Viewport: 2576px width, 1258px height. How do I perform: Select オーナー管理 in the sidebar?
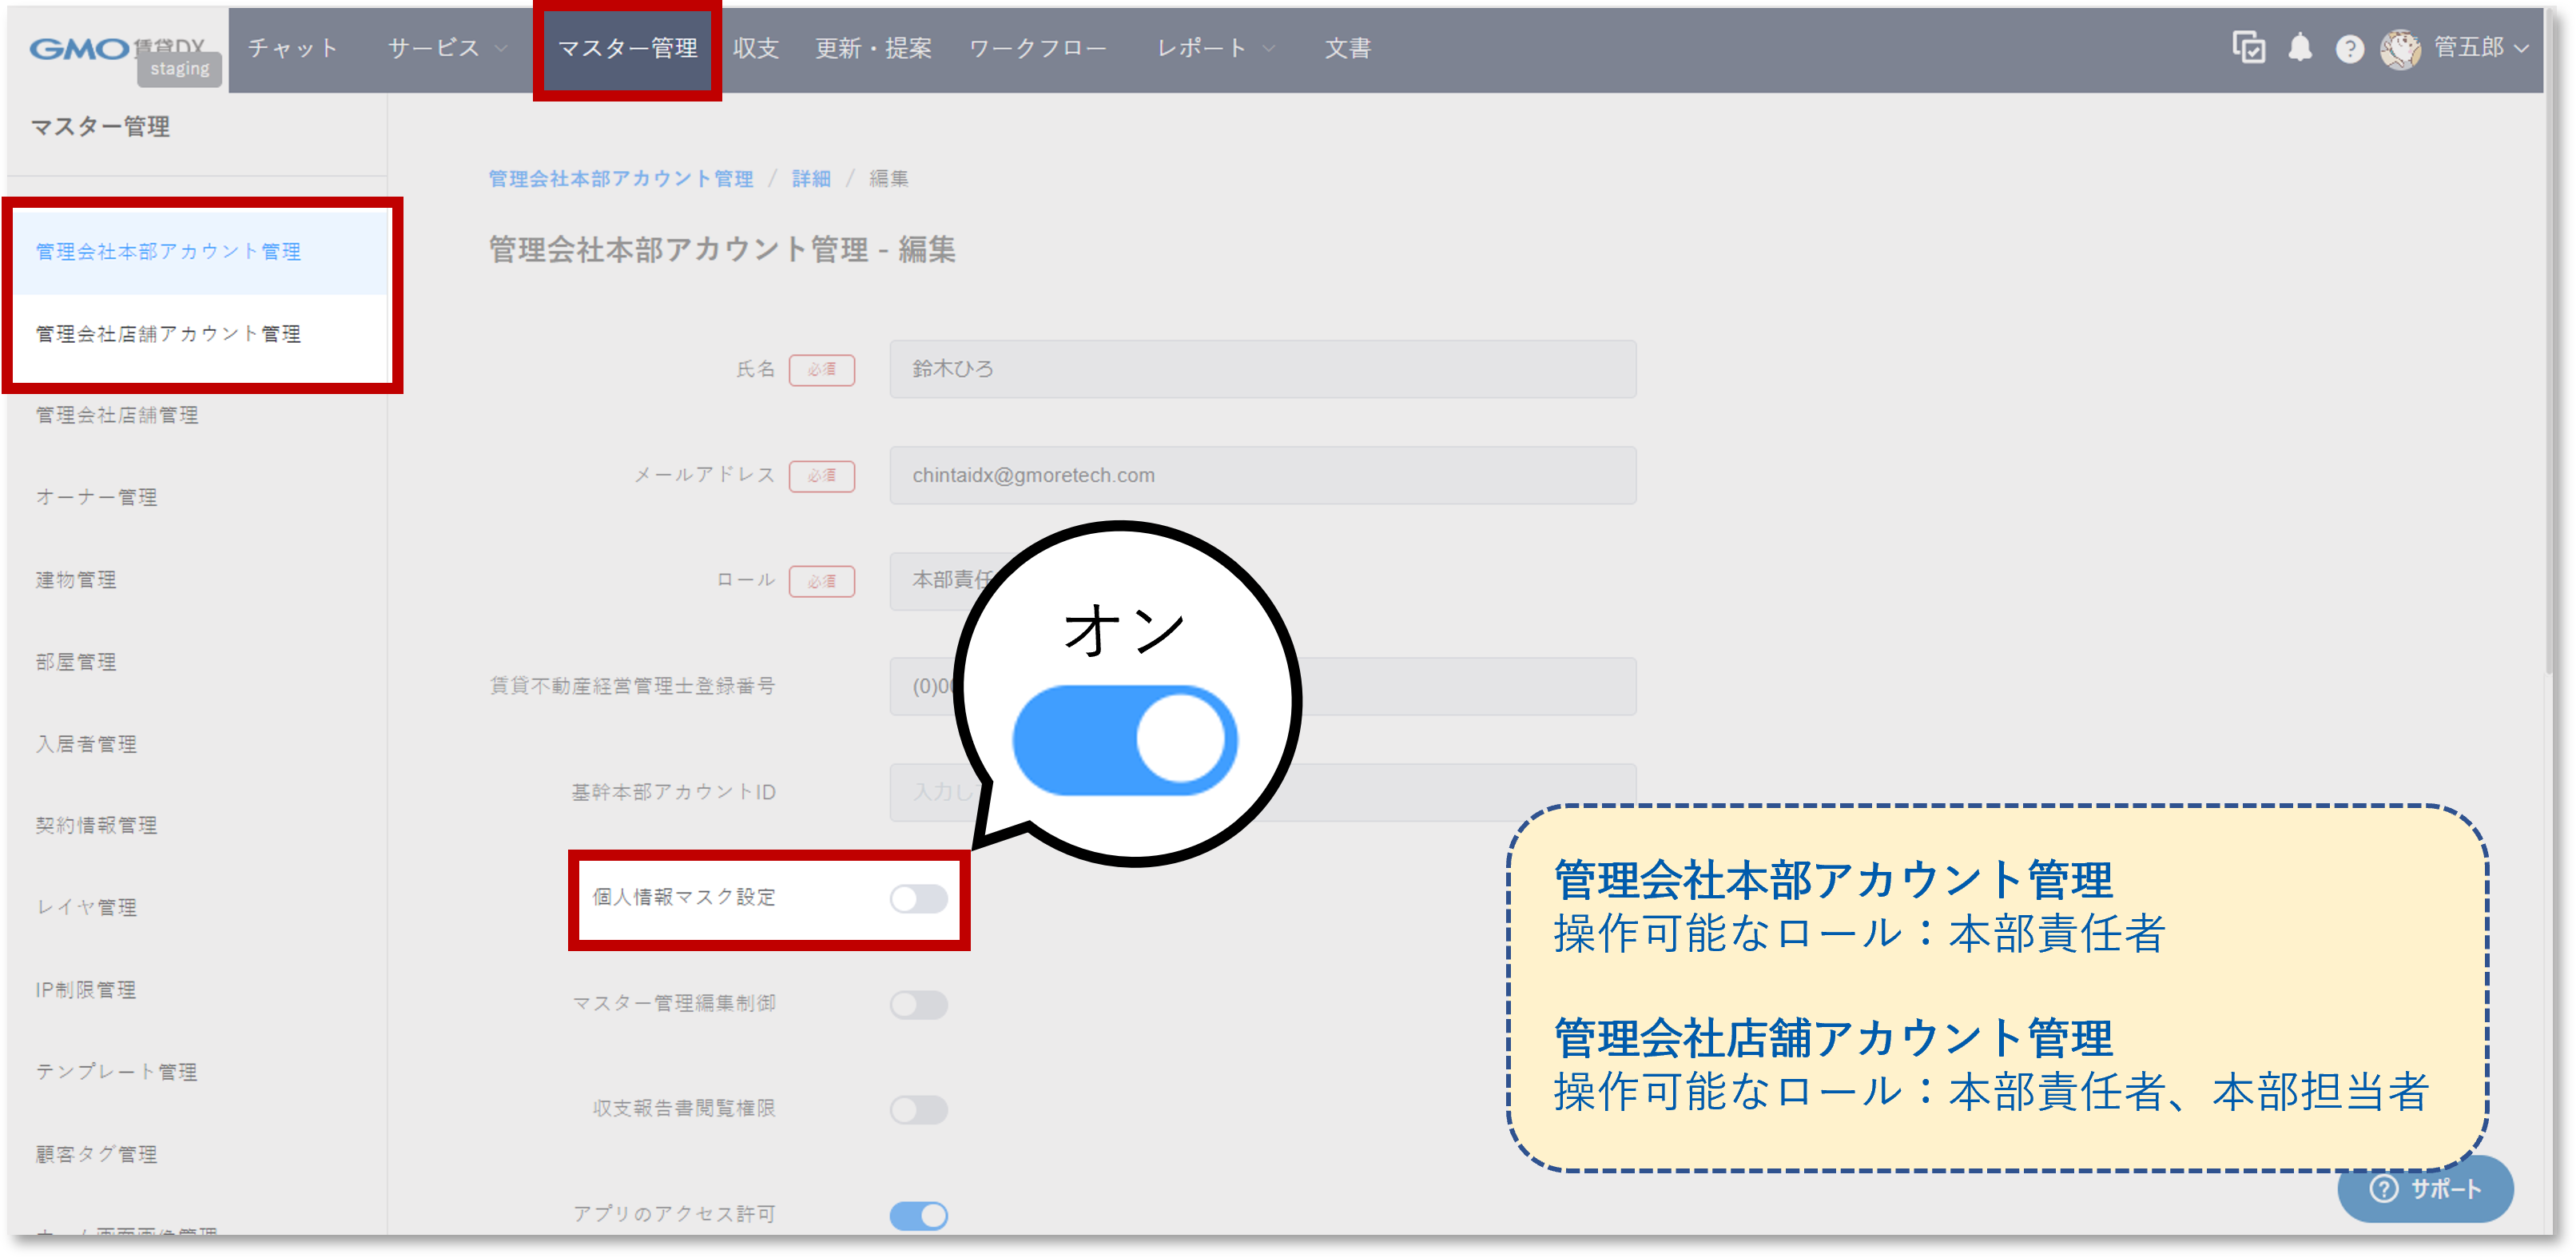96,496
